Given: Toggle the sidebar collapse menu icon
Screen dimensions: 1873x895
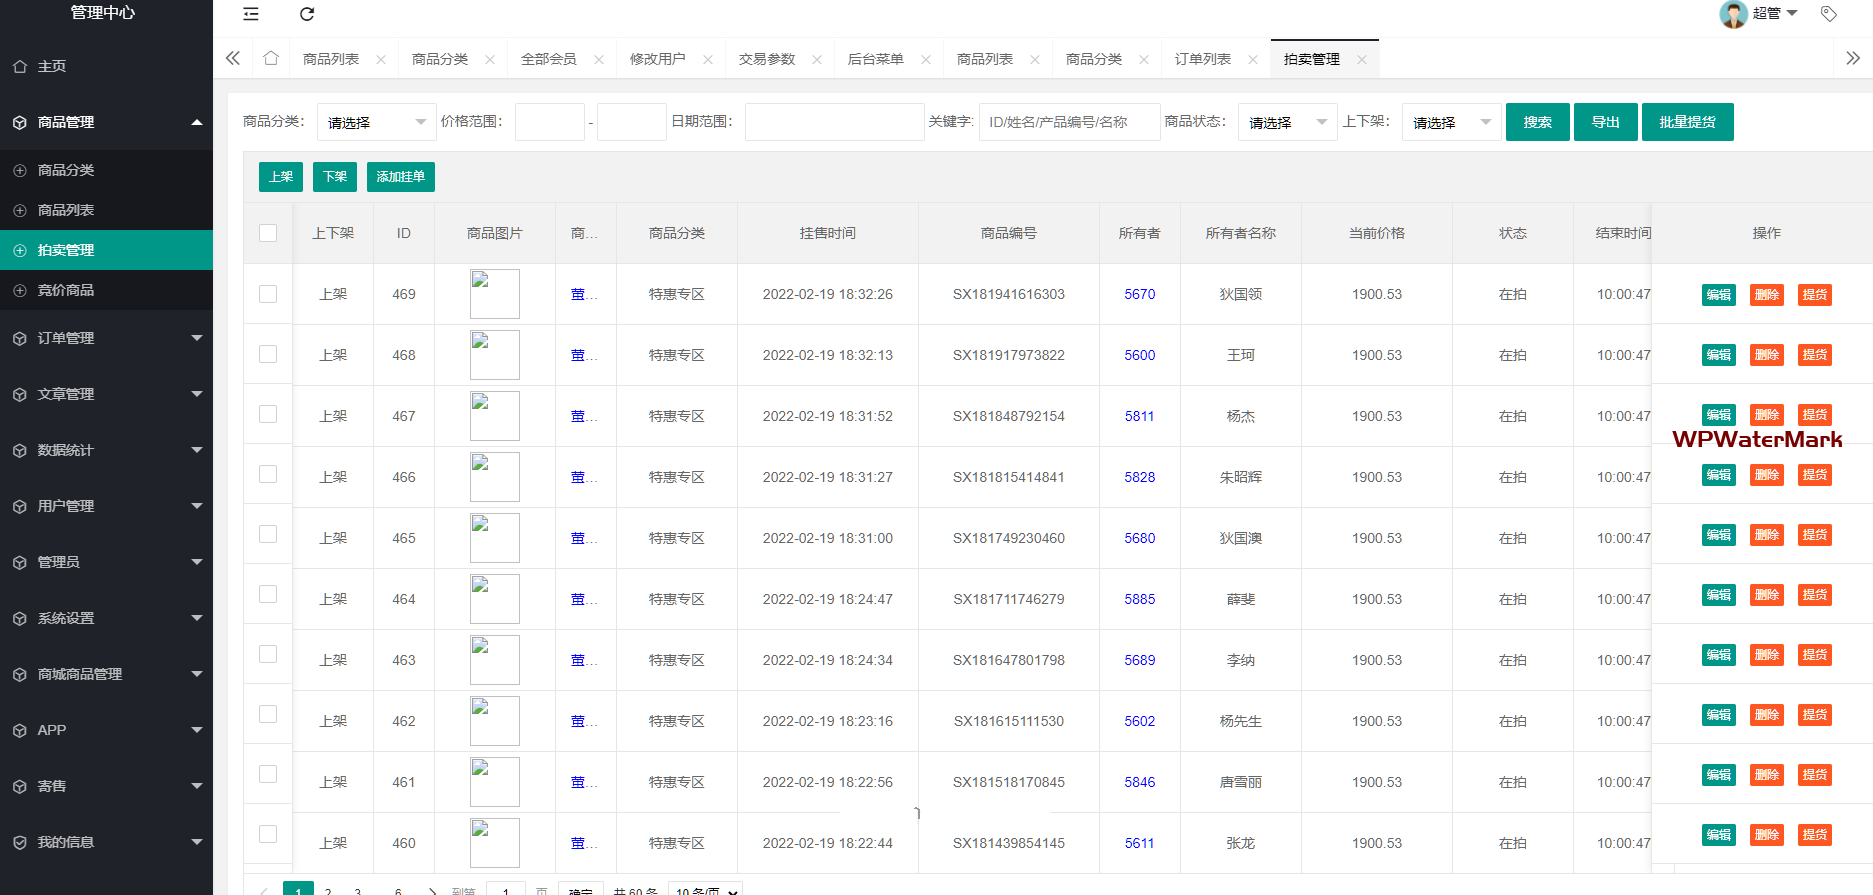Looking at the screenshot, I should click(x=251, y=14).
